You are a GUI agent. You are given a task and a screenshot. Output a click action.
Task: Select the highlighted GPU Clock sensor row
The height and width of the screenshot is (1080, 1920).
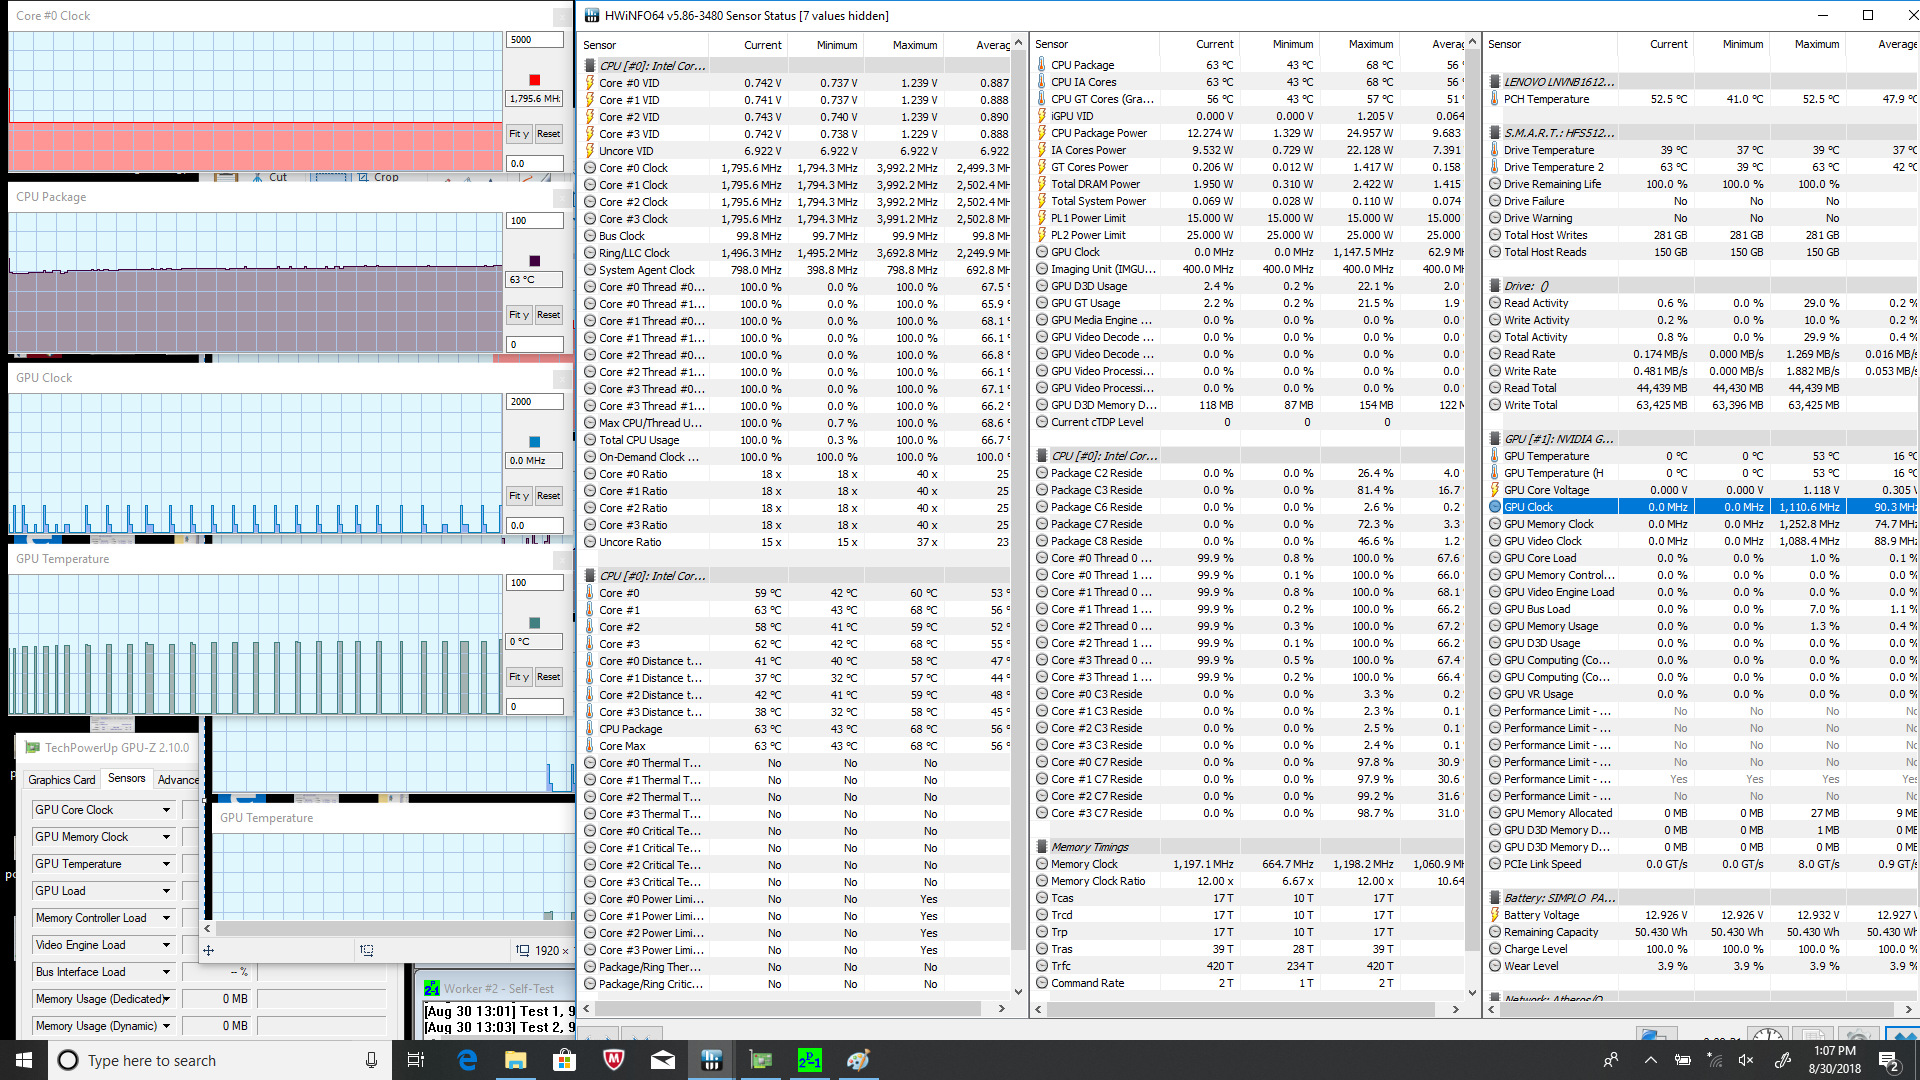(1700, 507)
